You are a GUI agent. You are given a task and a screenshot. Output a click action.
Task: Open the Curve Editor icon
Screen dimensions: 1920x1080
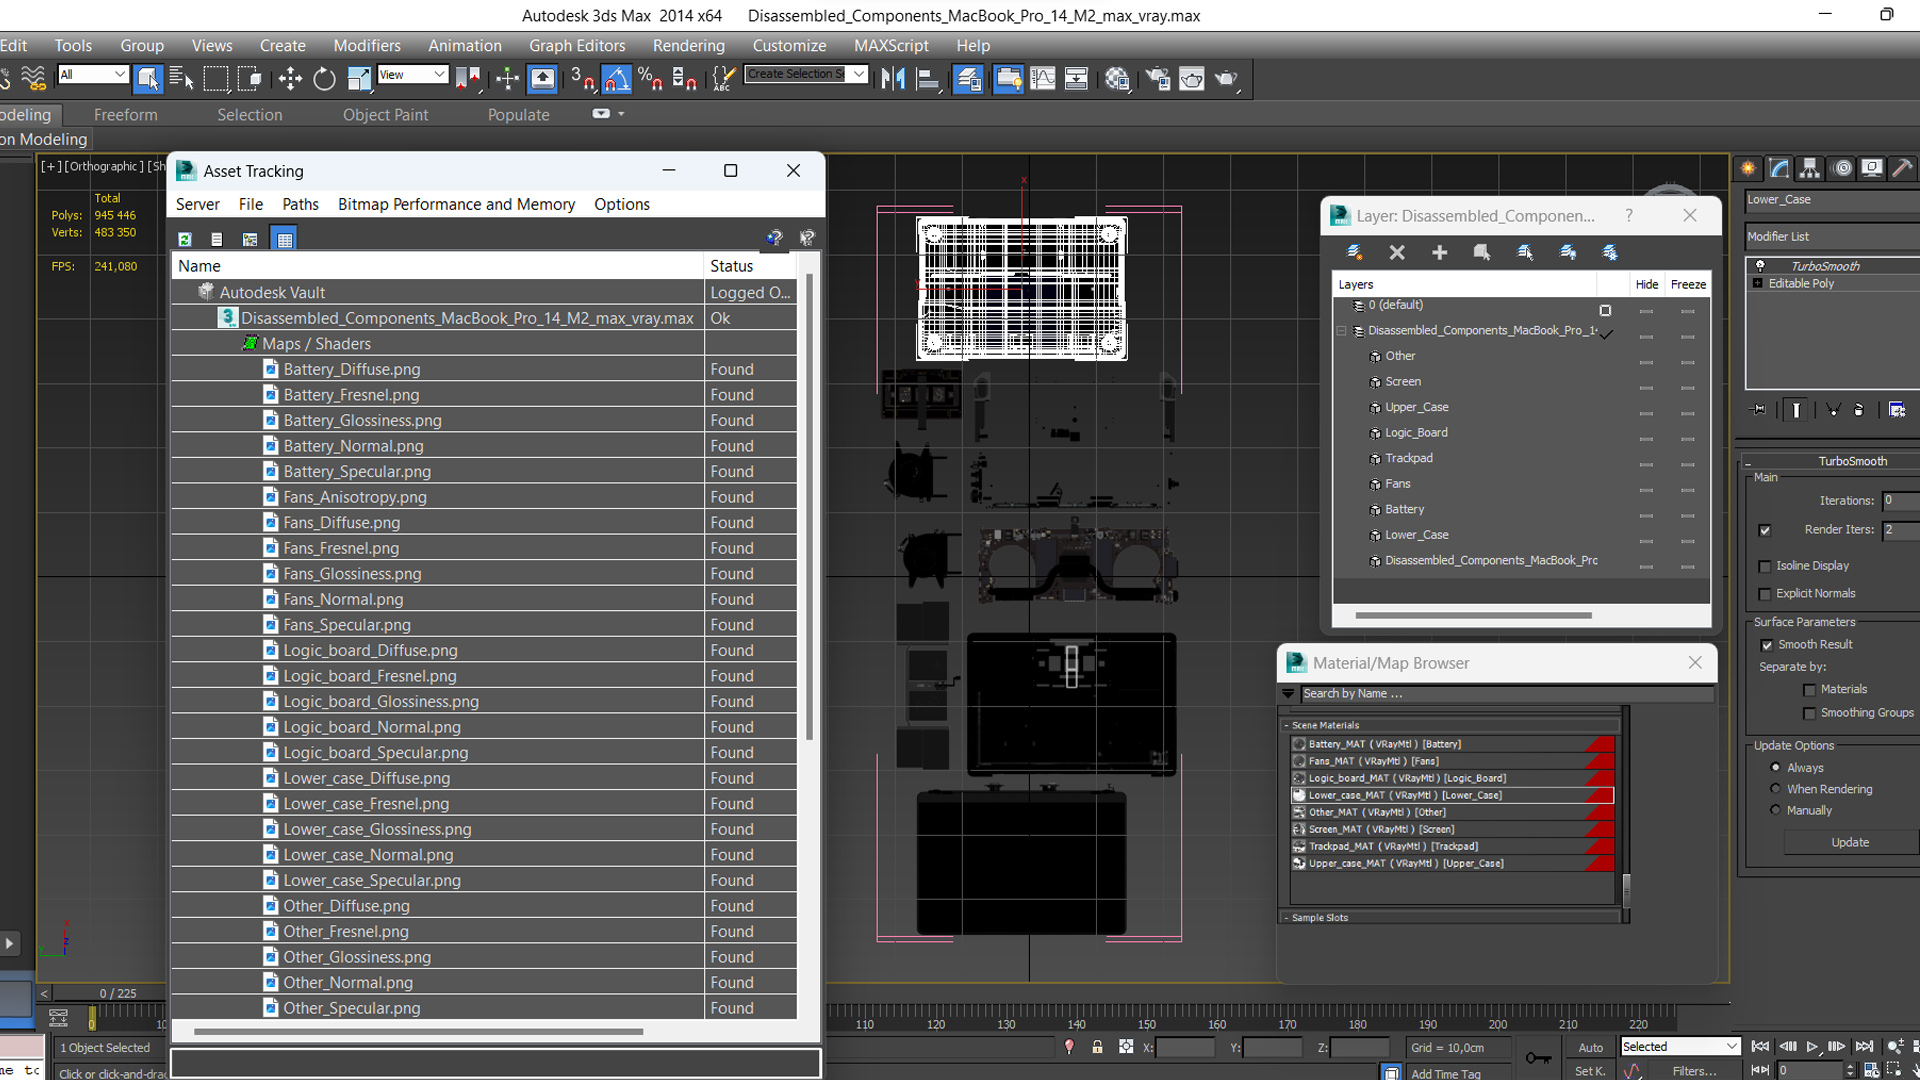tap(1042, 78)
